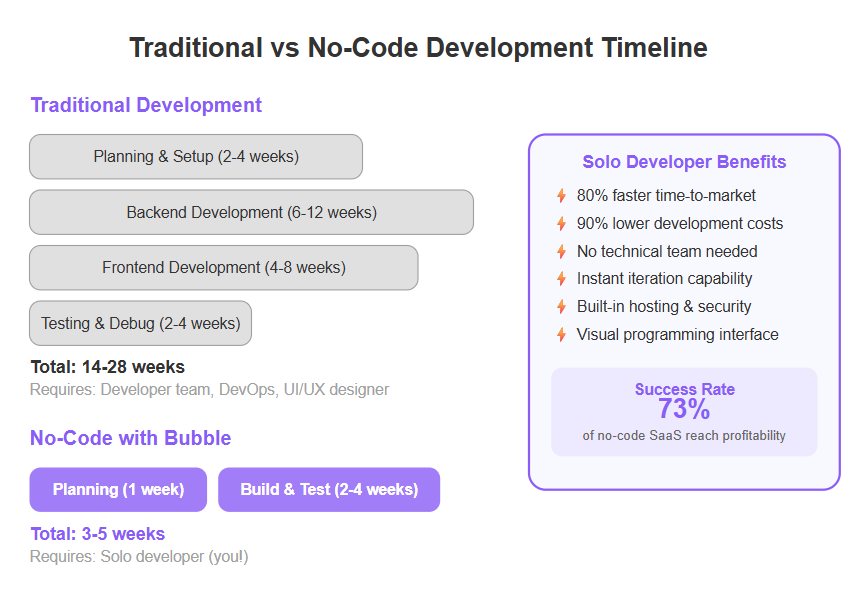Select the Build & Test (2-4 weeks) block

tap(329, 489)
